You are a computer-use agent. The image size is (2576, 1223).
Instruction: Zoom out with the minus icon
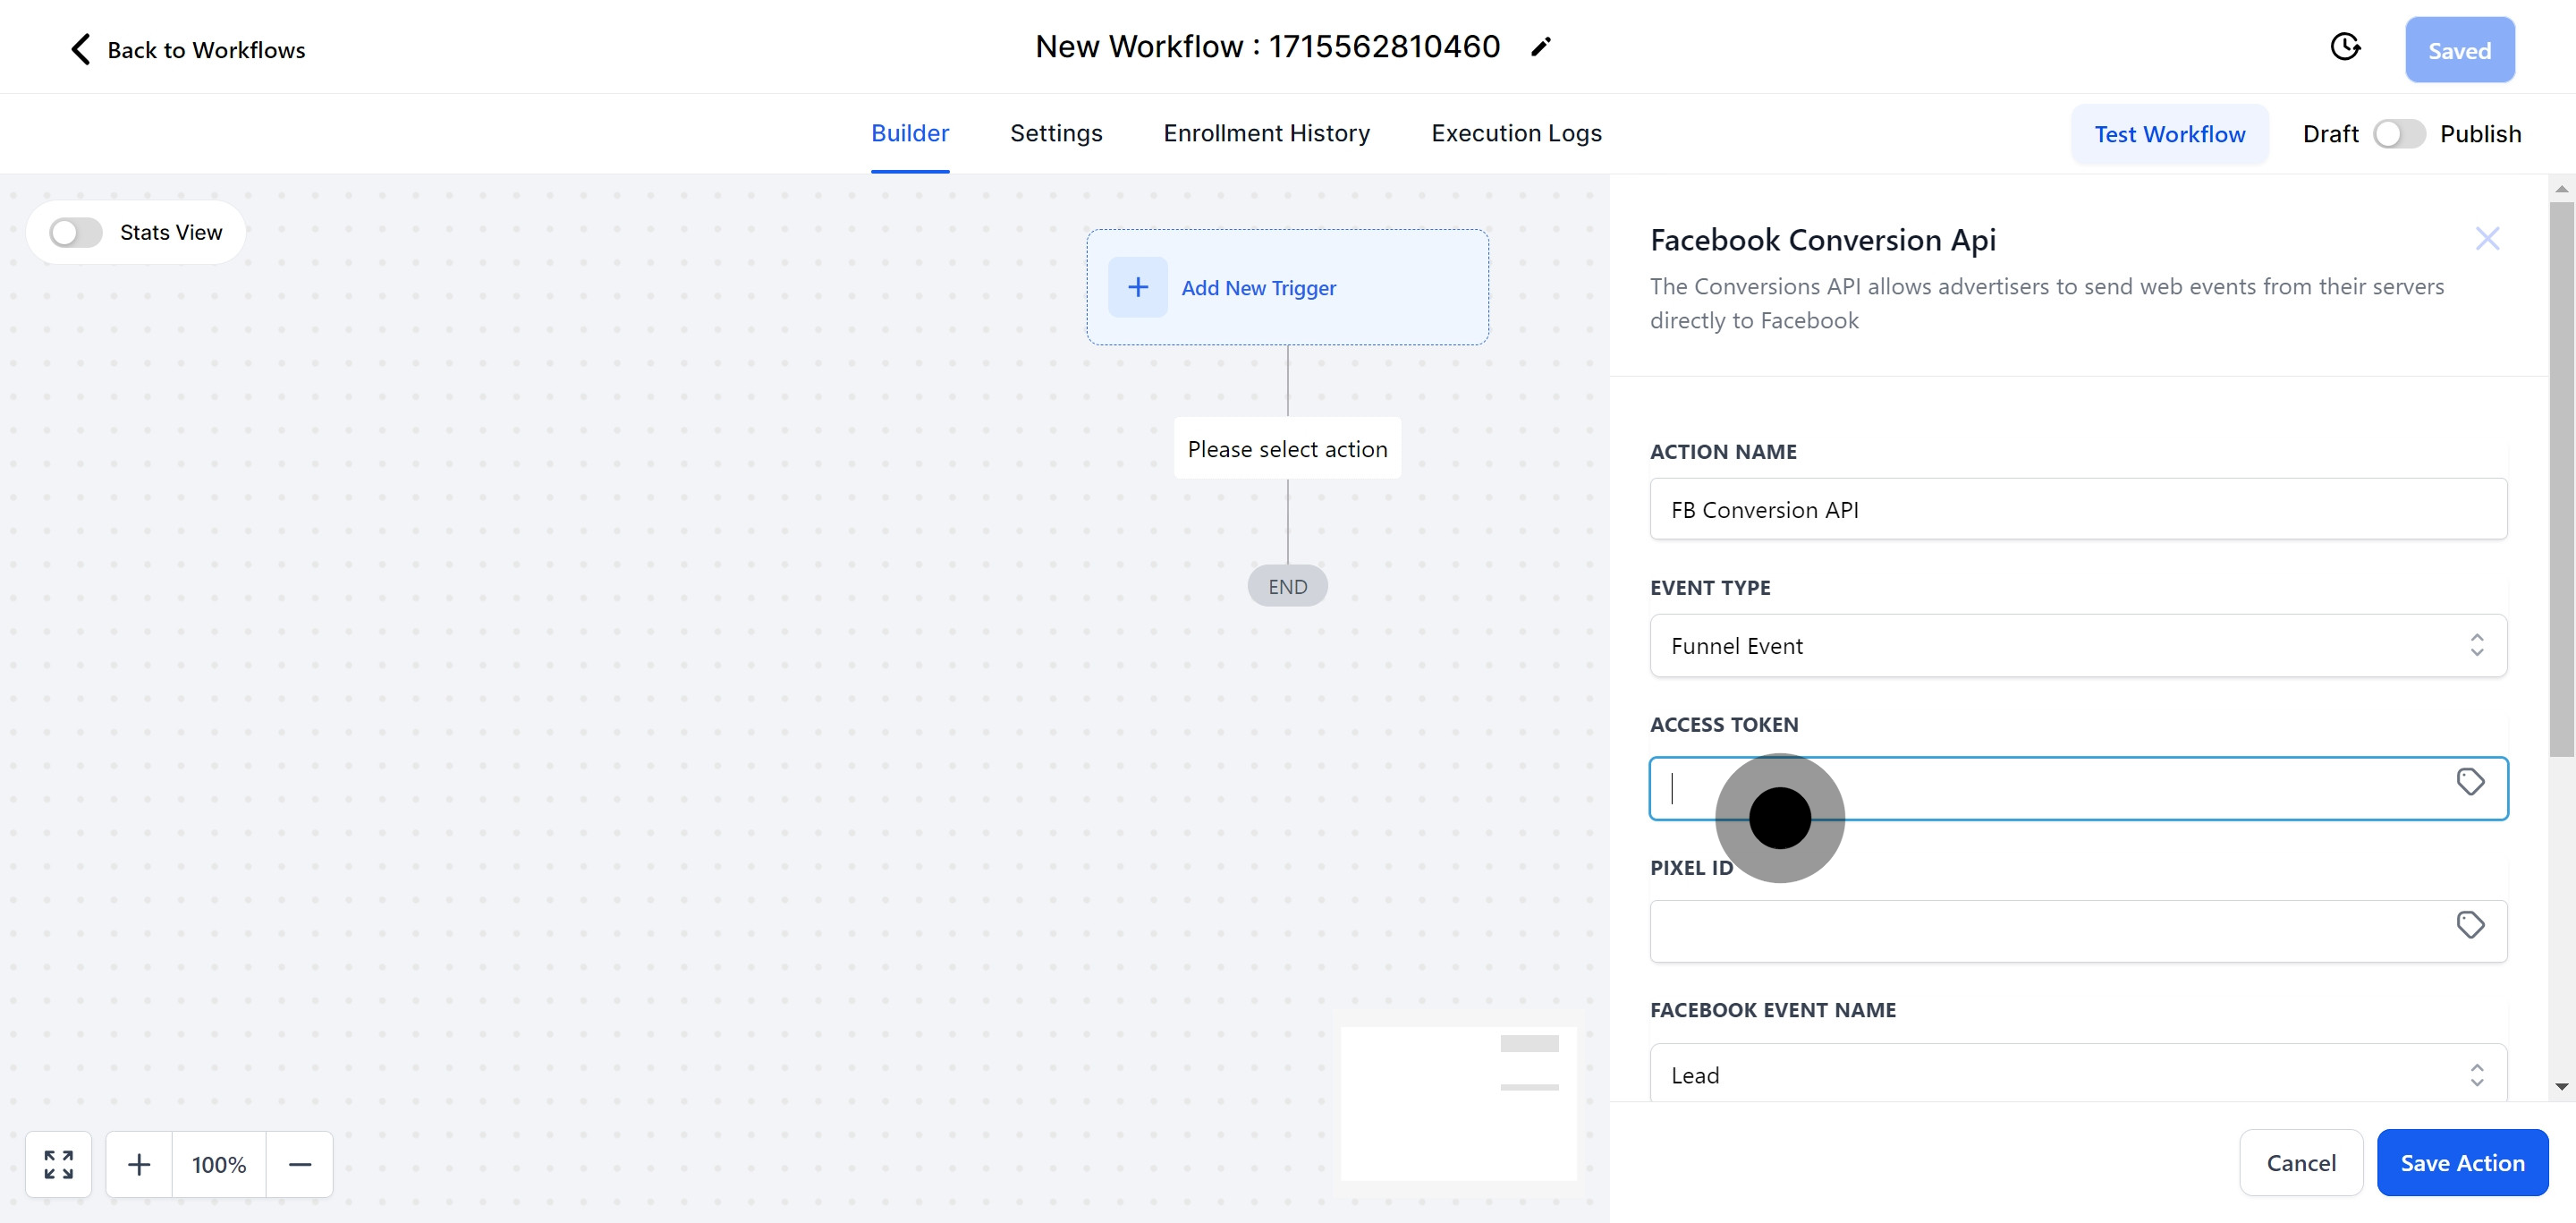[300, 1164]
